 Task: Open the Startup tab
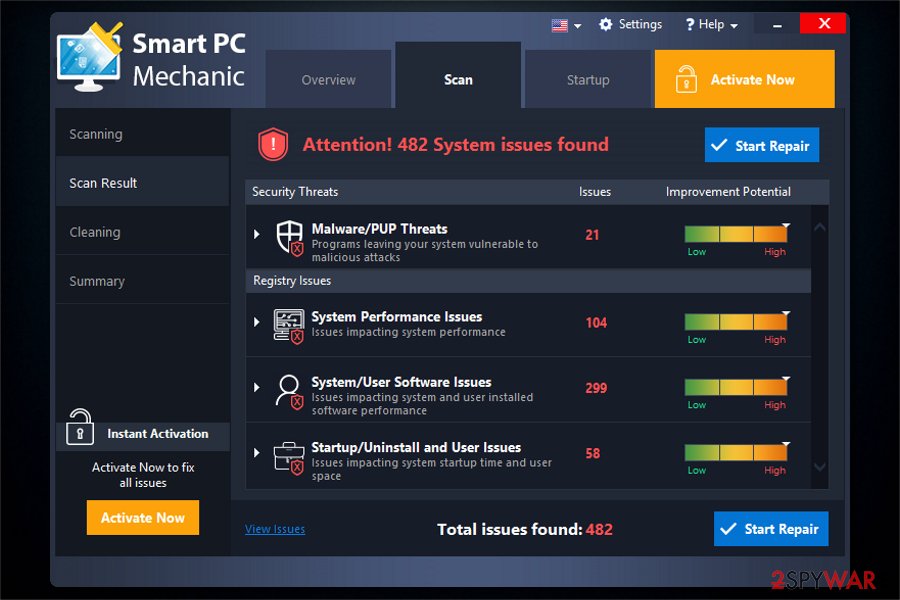pos(588,79)
